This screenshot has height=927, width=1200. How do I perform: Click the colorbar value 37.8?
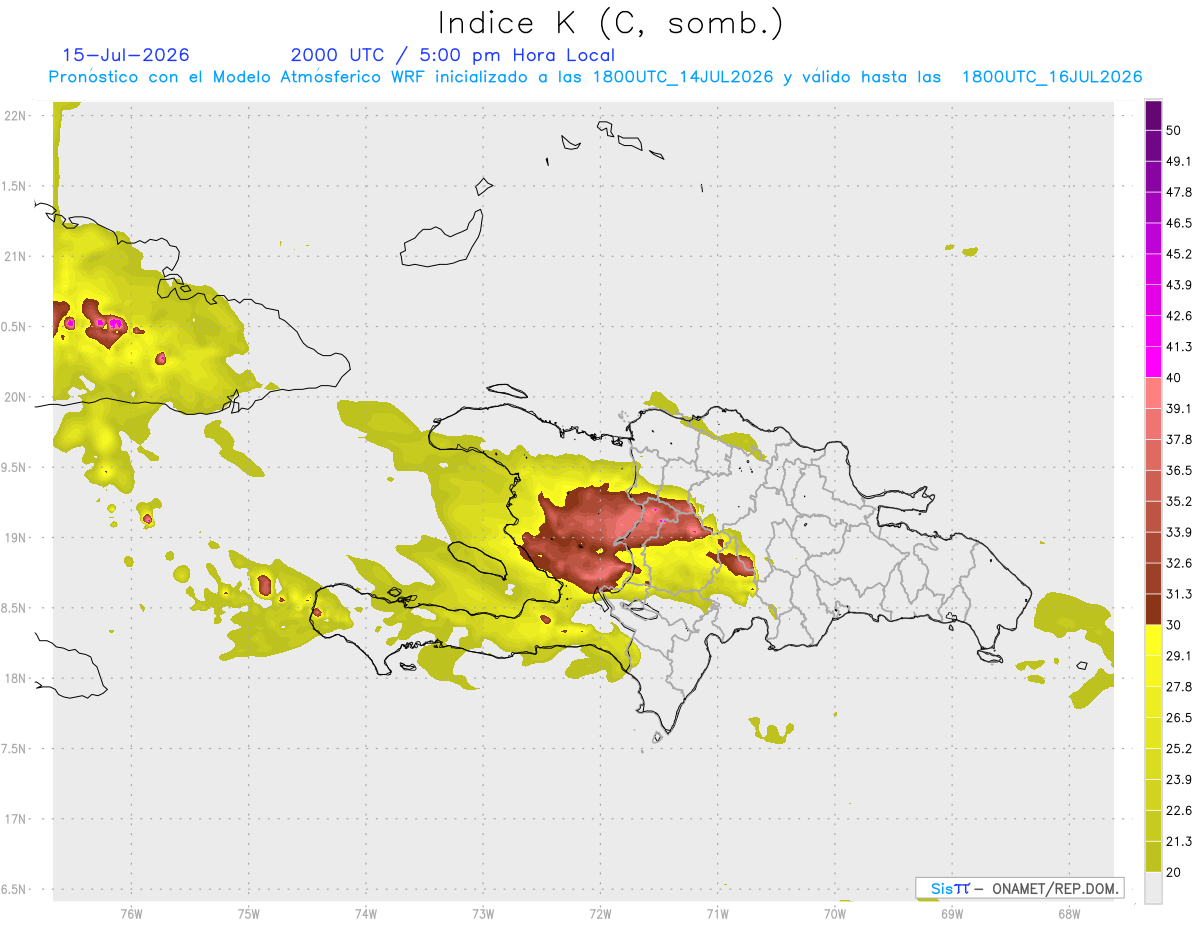[x=1178, y=439]
